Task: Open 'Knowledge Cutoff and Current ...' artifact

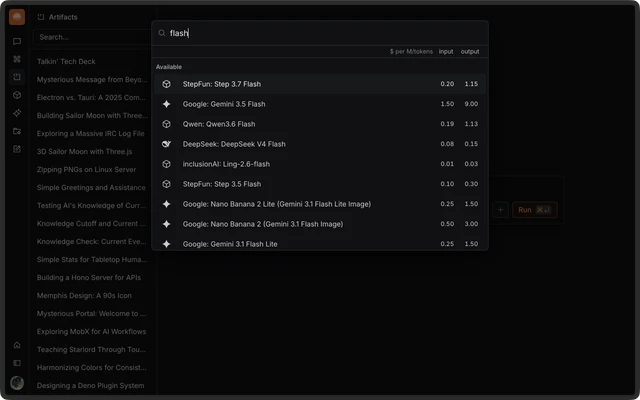Action: [x=92, y=224]
